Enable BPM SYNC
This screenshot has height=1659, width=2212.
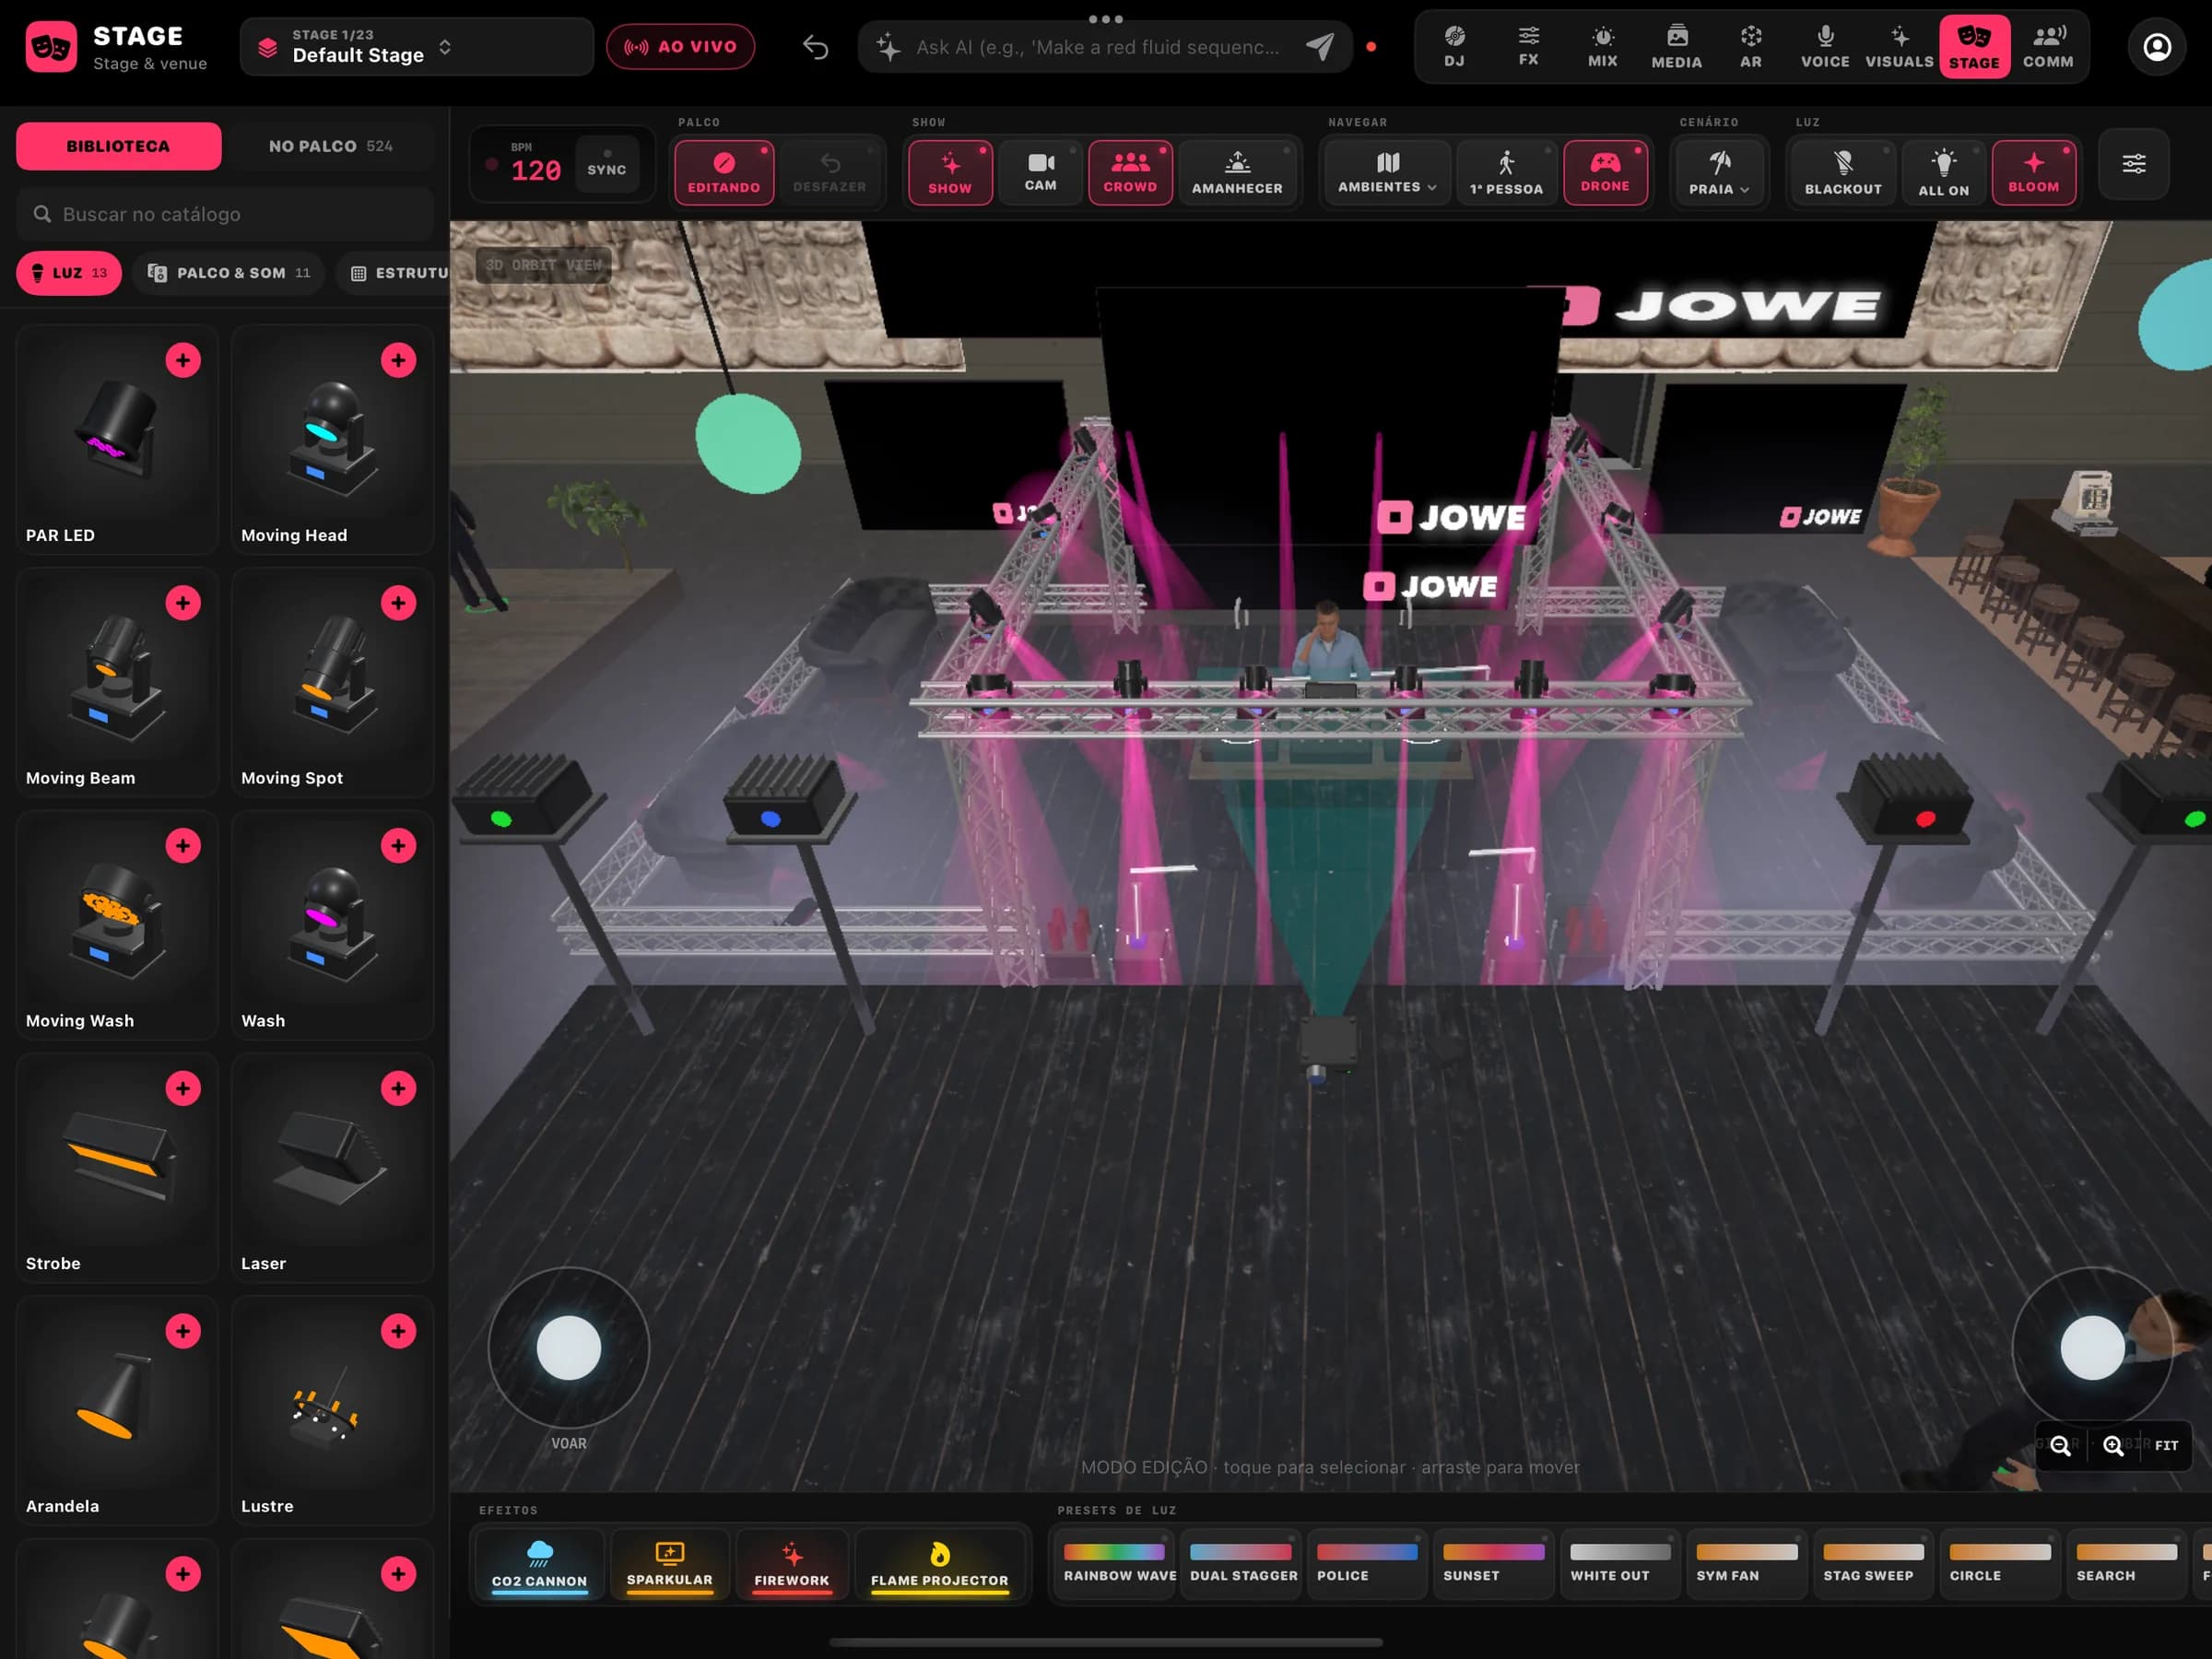[x=606, y=164]
